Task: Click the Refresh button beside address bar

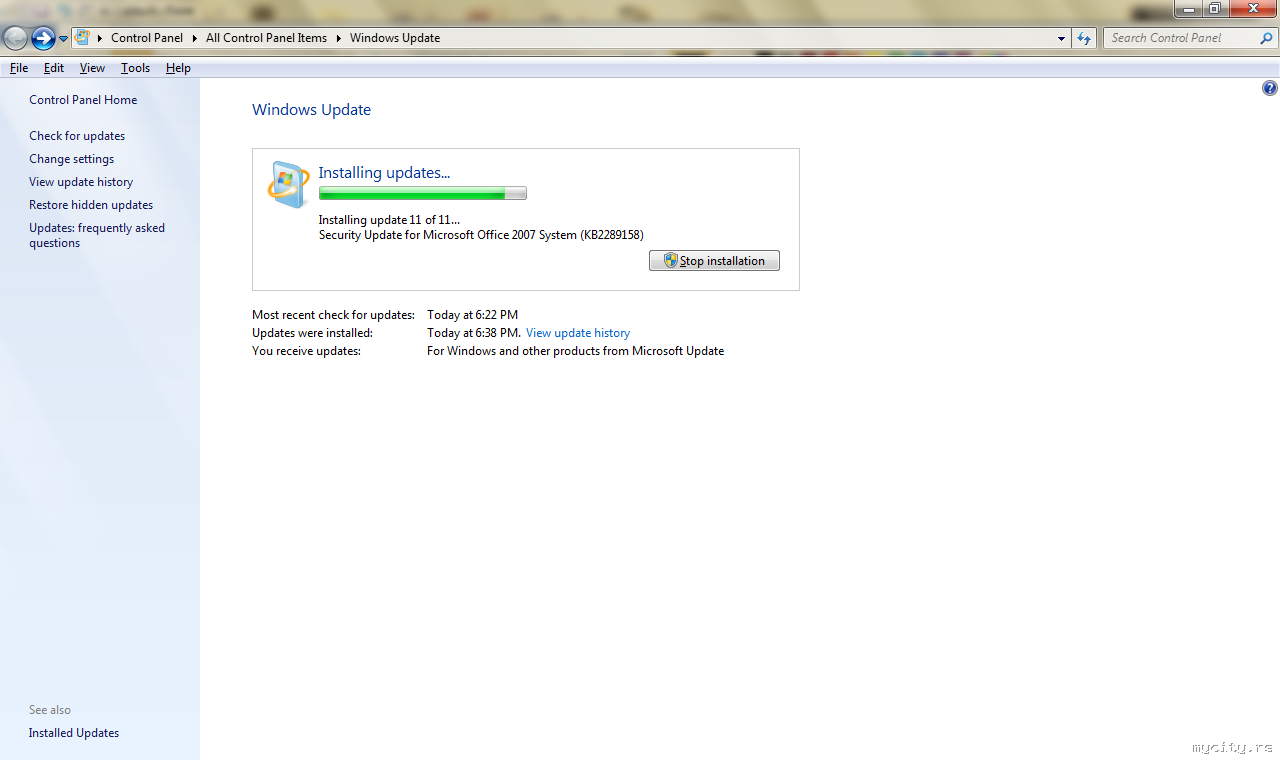Action: [x=1084, y=38]
